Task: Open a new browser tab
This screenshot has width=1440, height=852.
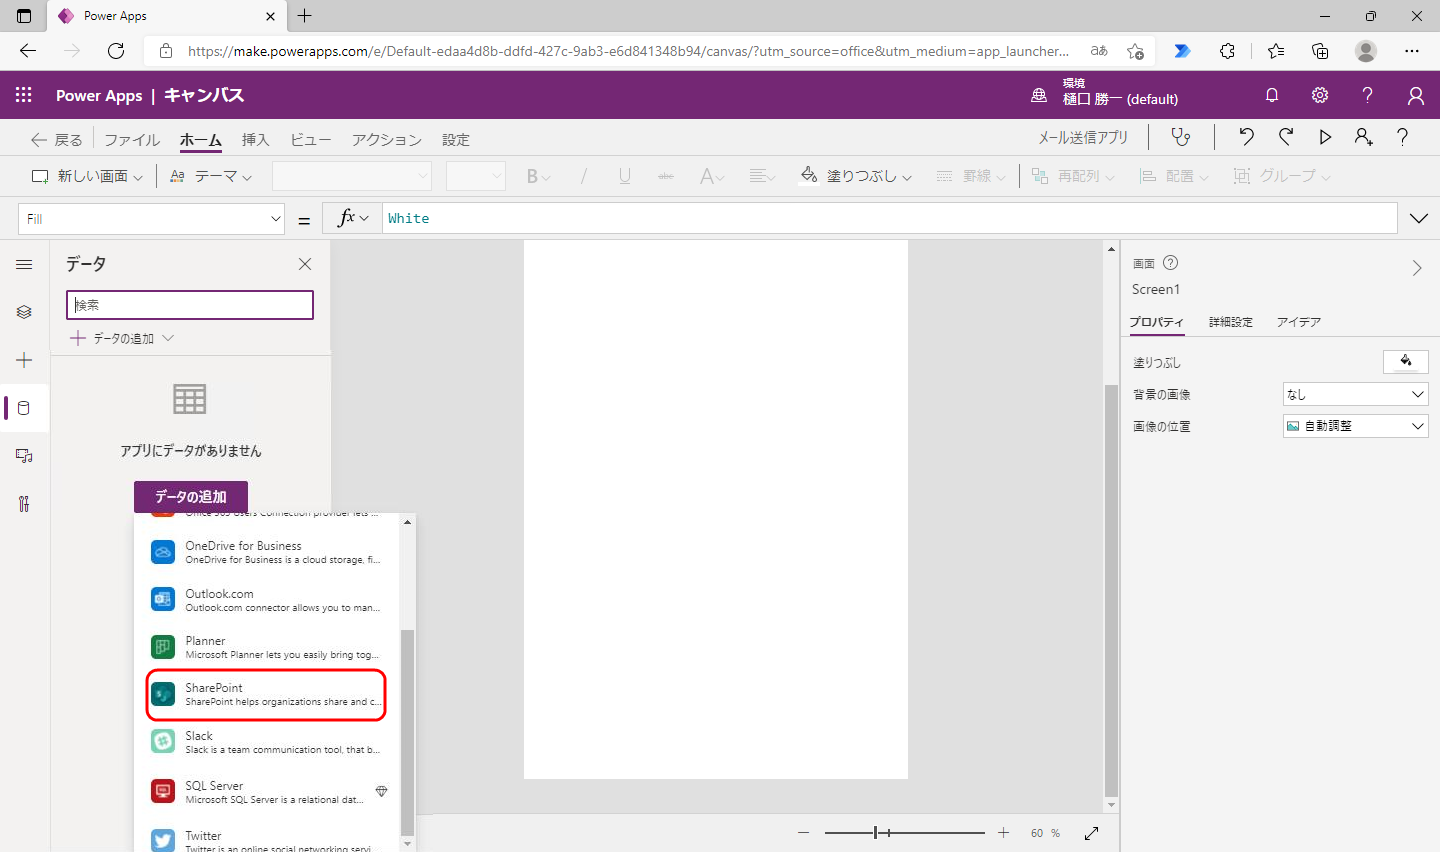Action: pyautogui.click(x=305, y=16)
